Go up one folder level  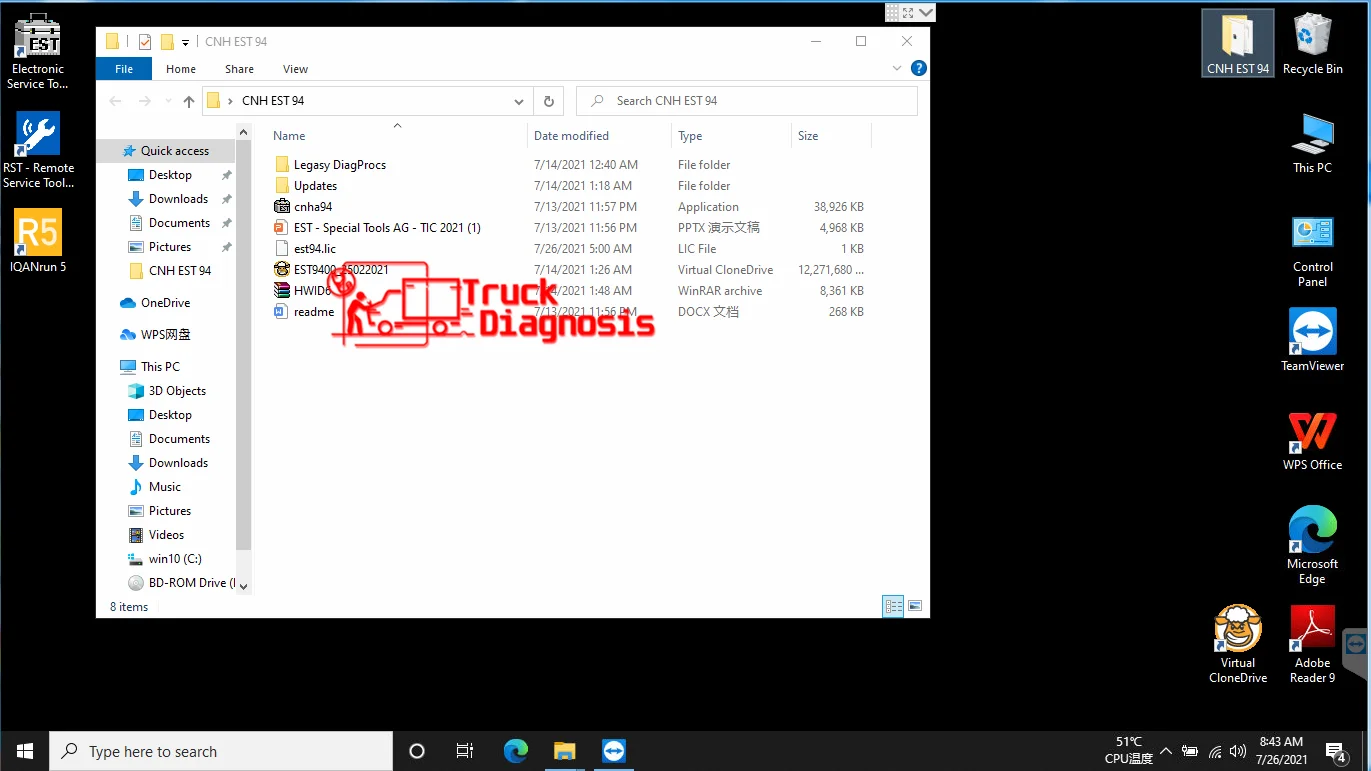[x=189, y=101]
